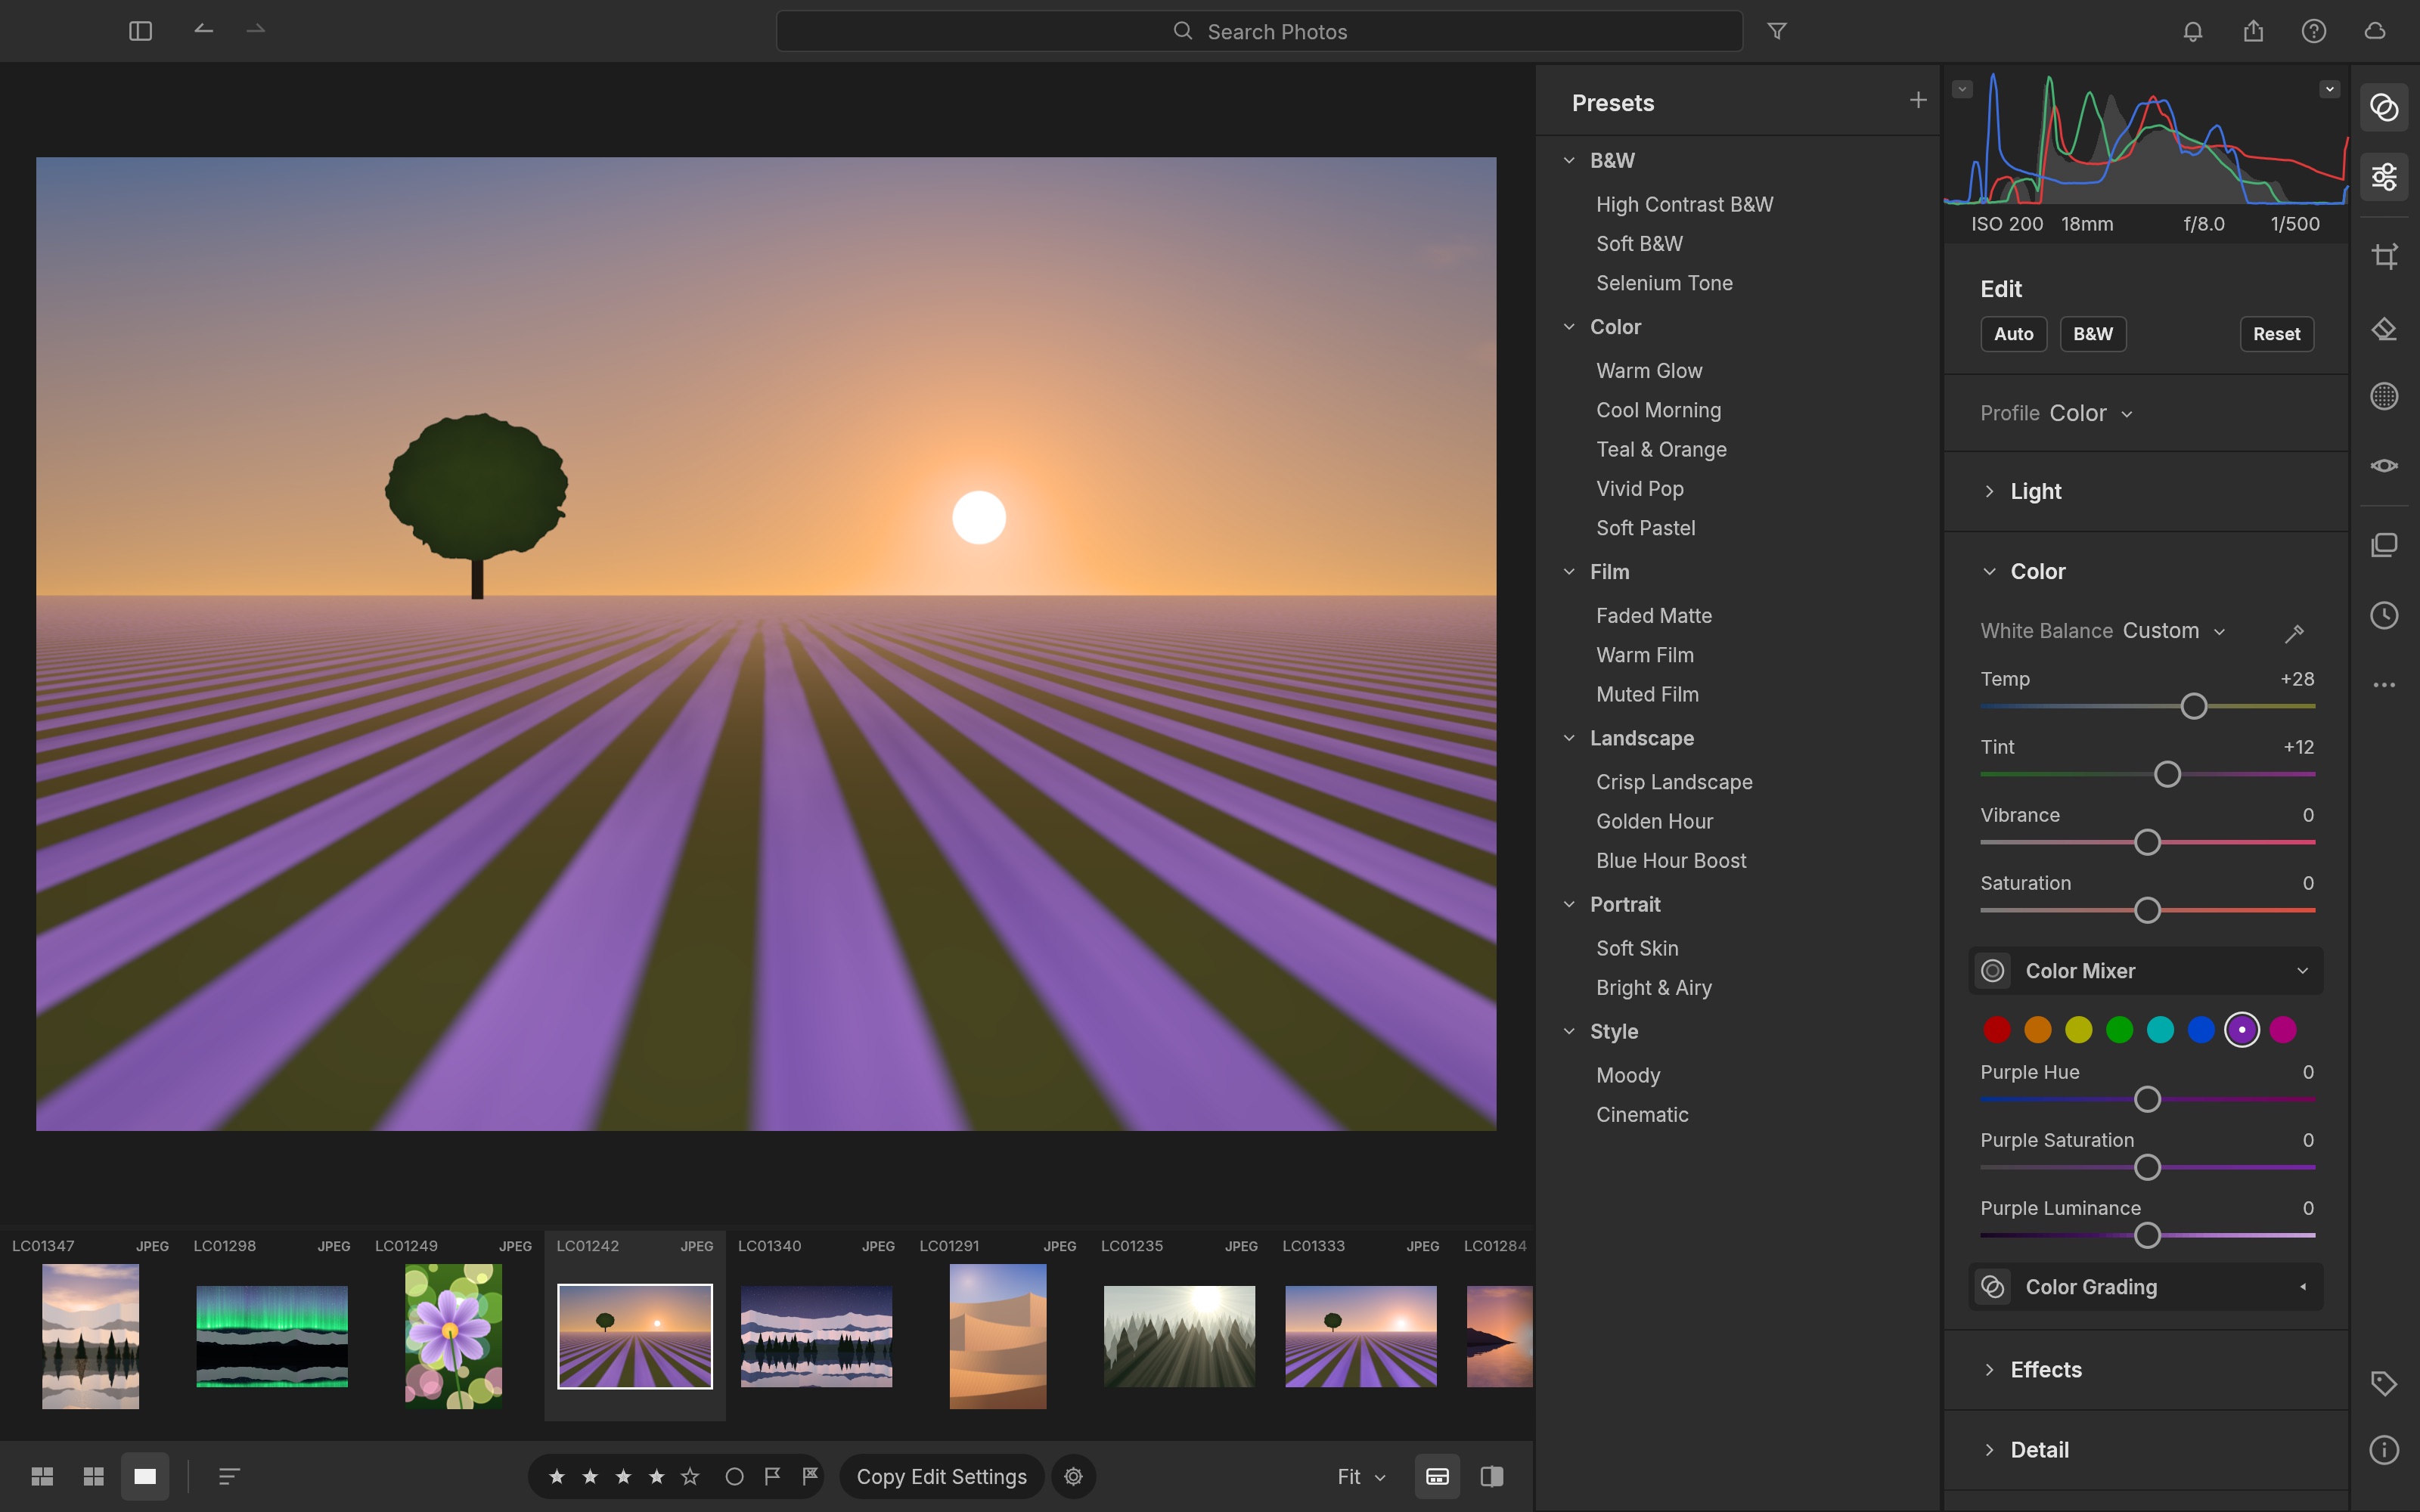The width and height of the screenshot is (2420, 1512).
Task: Click the Reset button
Action: pyautogui.click(x=2276, y=334)
